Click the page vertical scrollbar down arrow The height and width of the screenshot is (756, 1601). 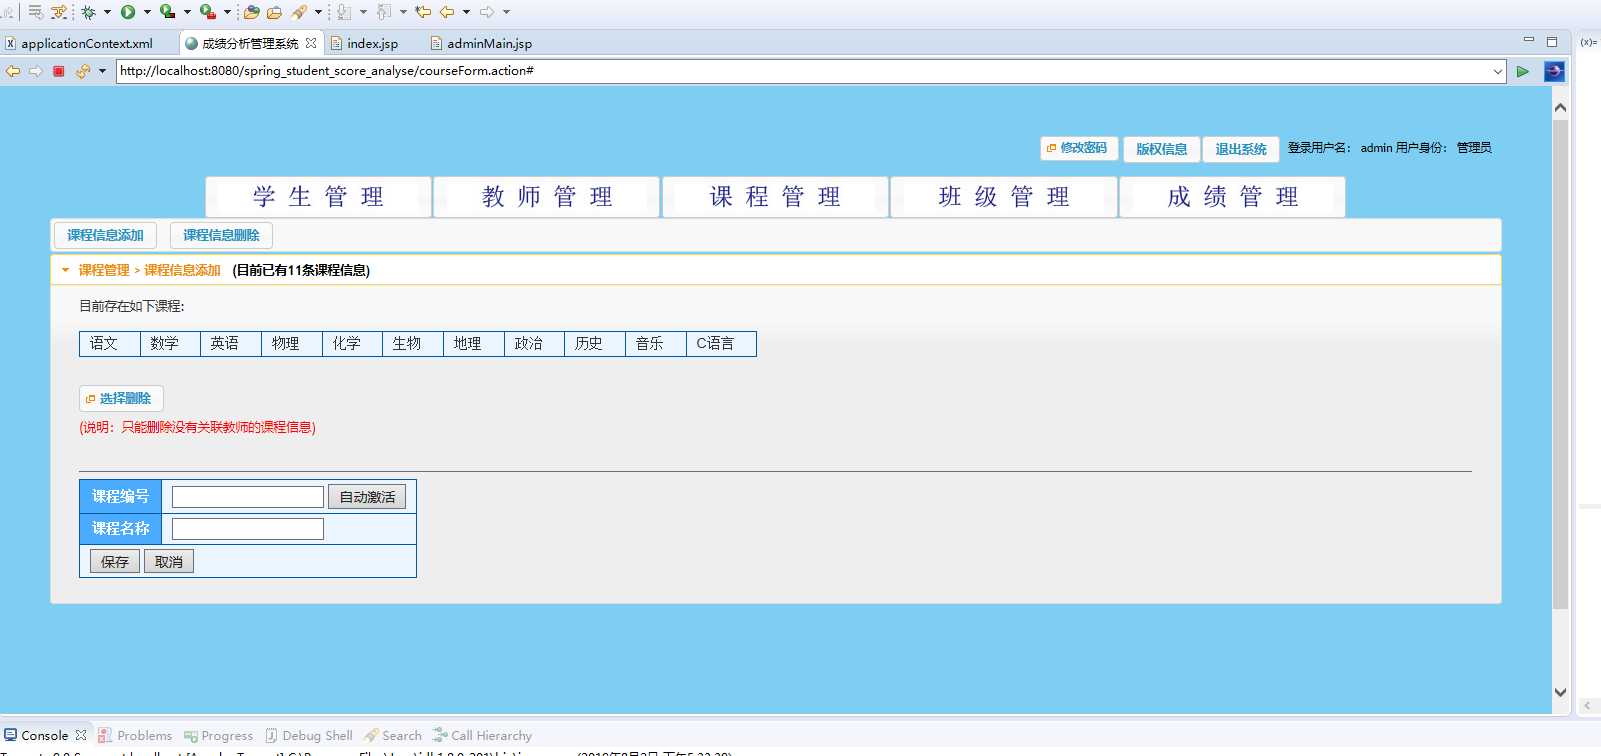[x=1560, y=692]
